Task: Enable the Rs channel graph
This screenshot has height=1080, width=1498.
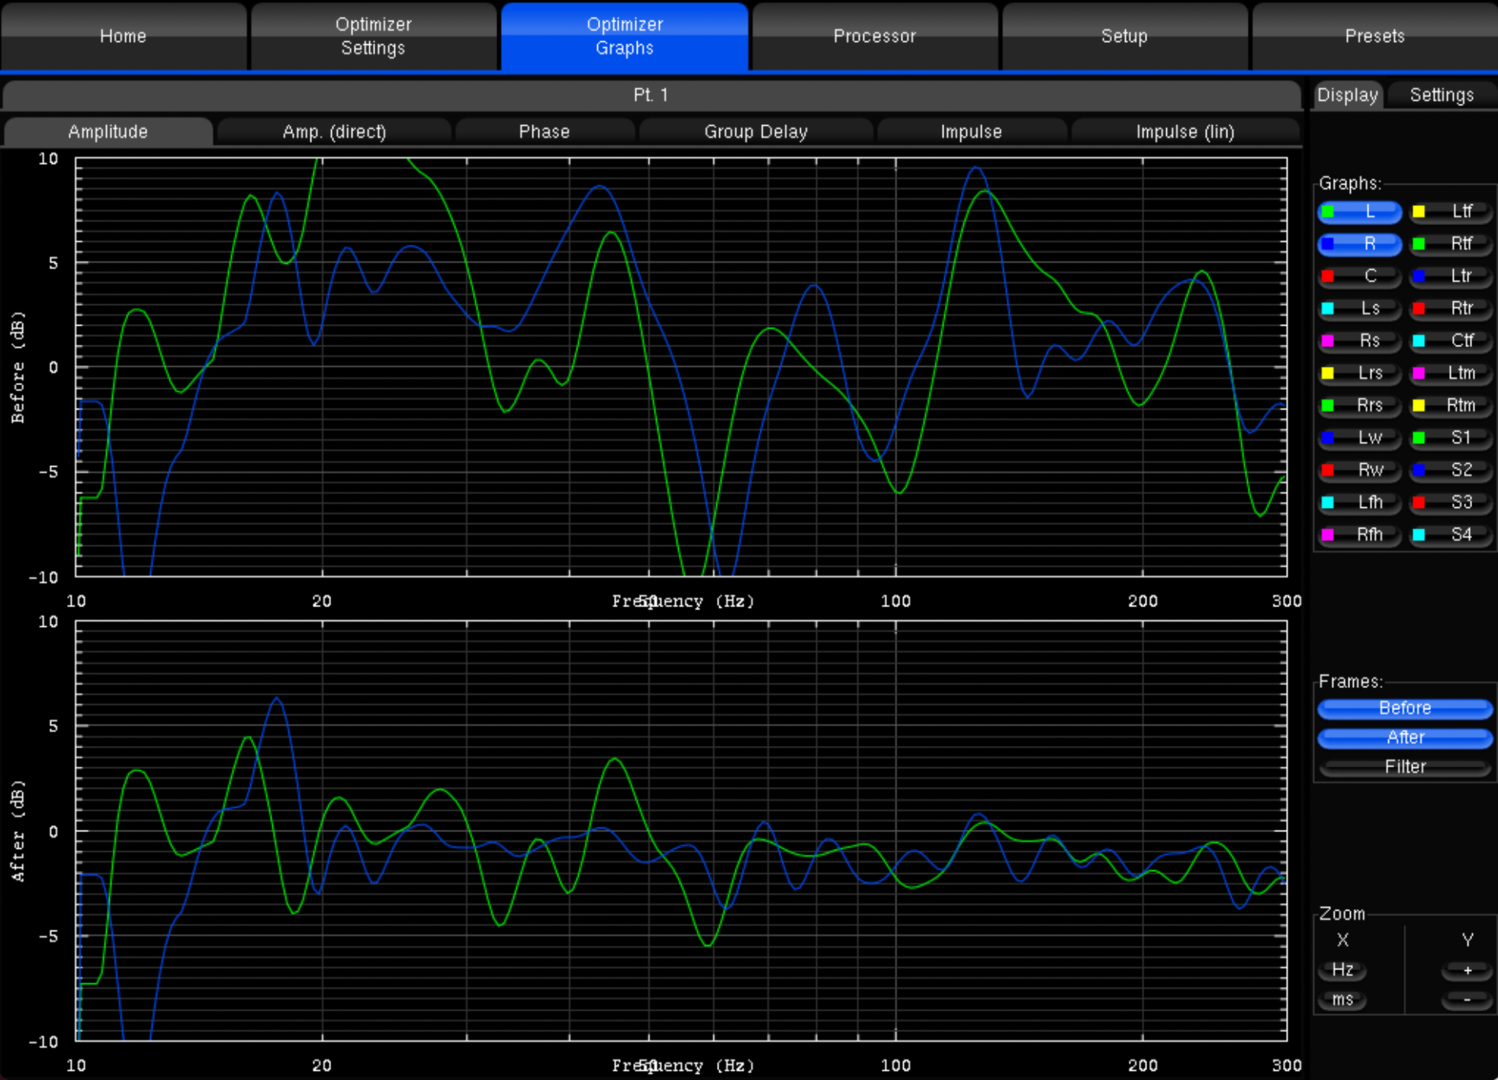Action: click(x=1359, y=341)
